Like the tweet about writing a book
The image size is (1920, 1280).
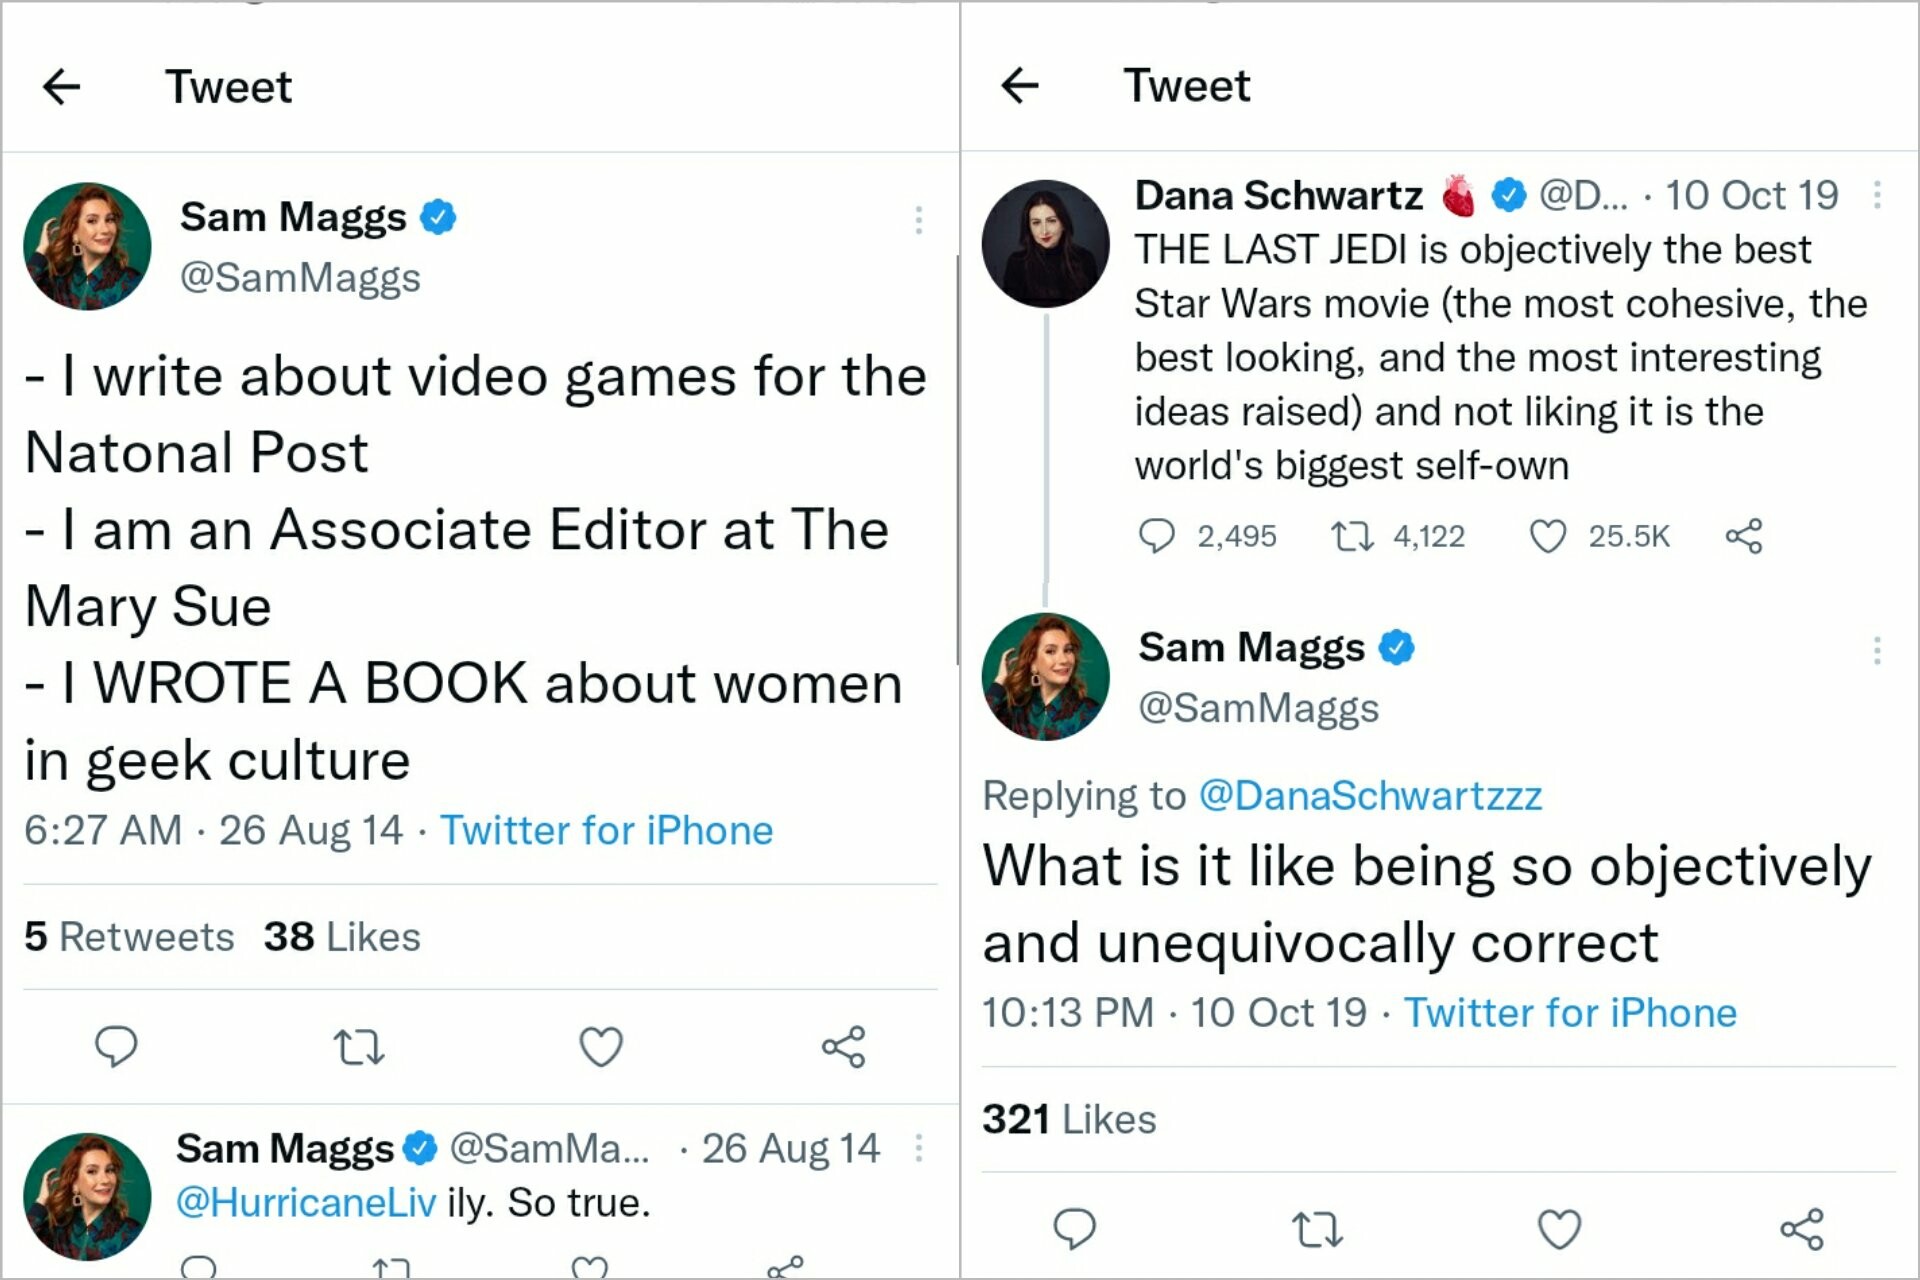(x=601, y=1047)
